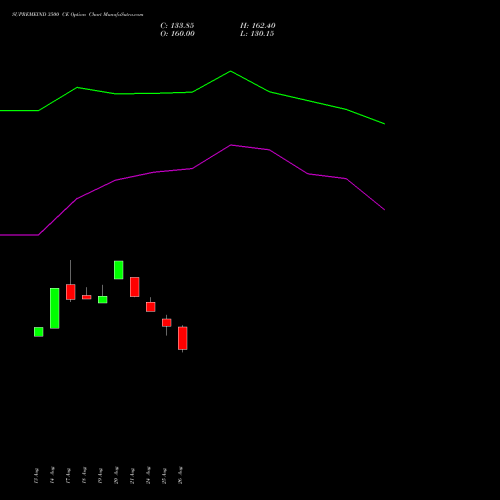The width and height of the screenshot is (500, 500).
Task: Click the 25 Aug date axis label
Action: coord(164,476)
